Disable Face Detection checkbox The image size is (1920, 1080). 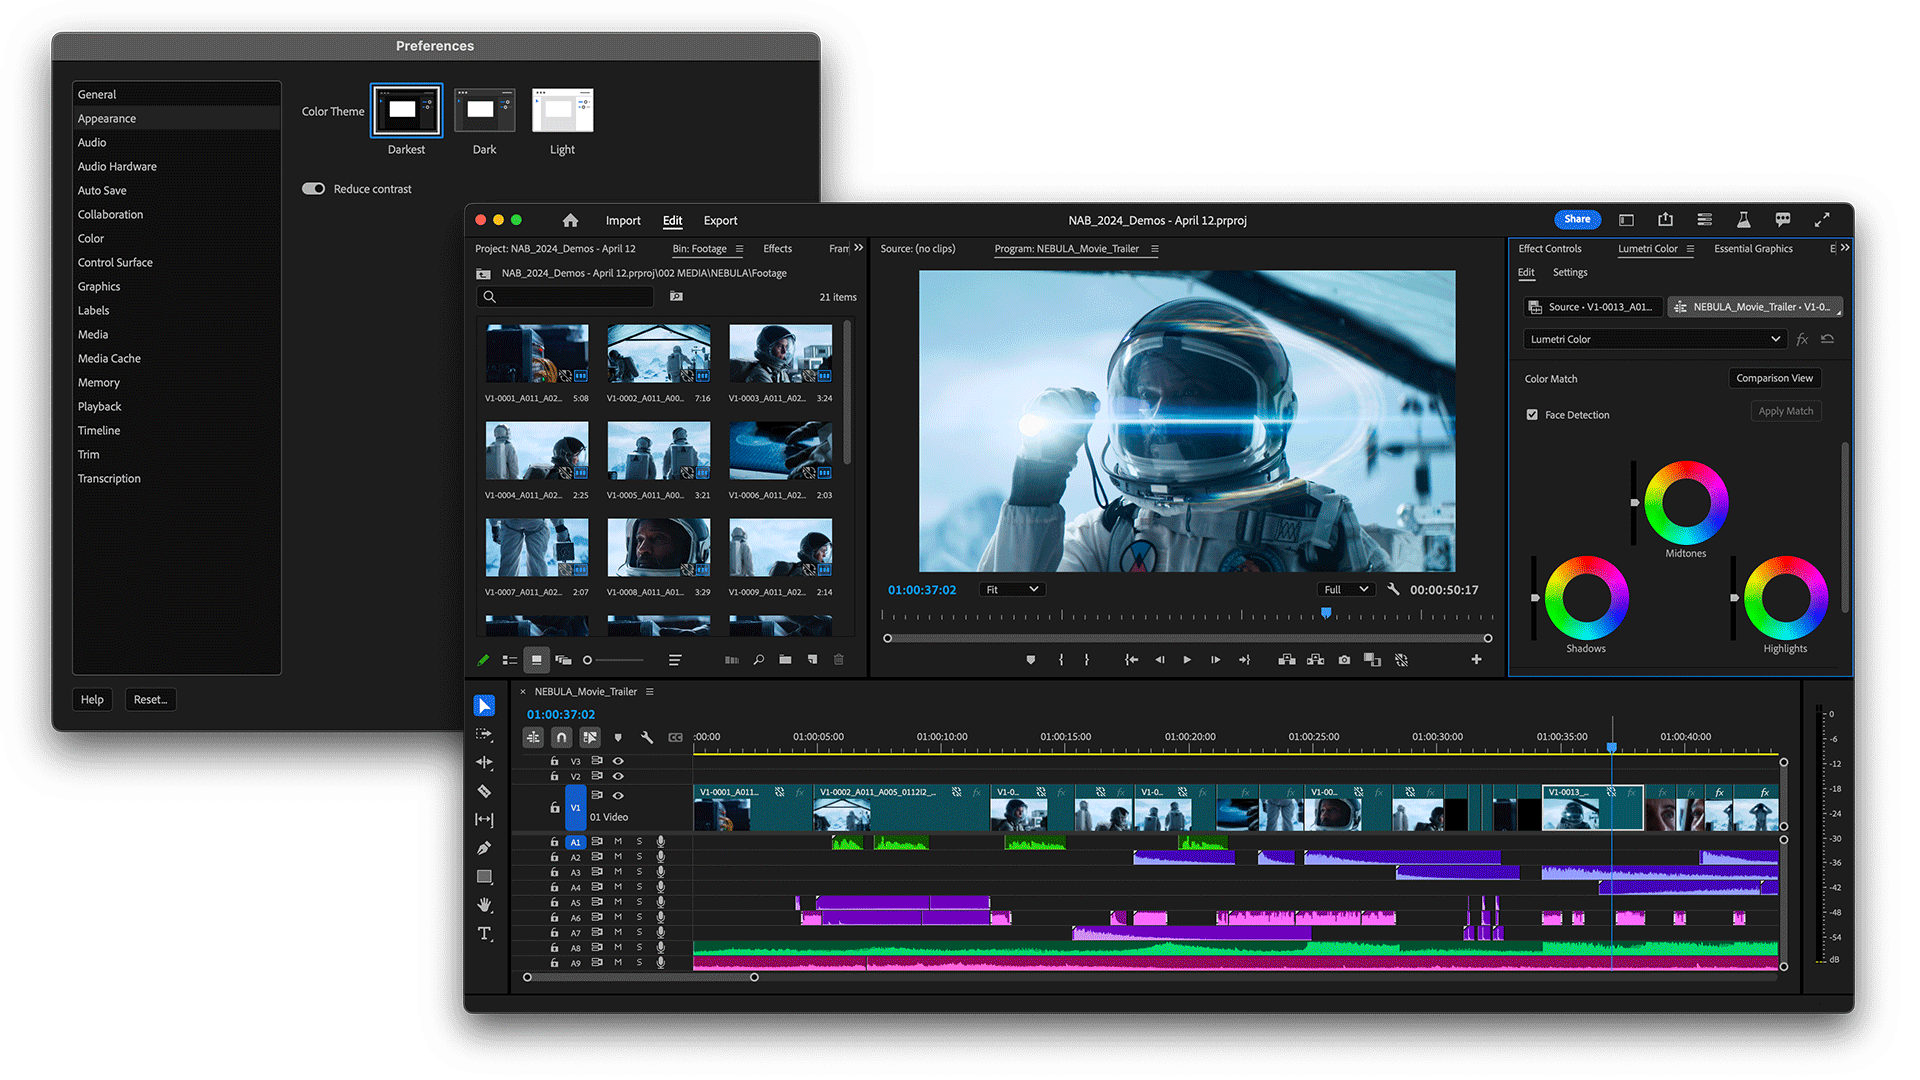coord(1532,414)
